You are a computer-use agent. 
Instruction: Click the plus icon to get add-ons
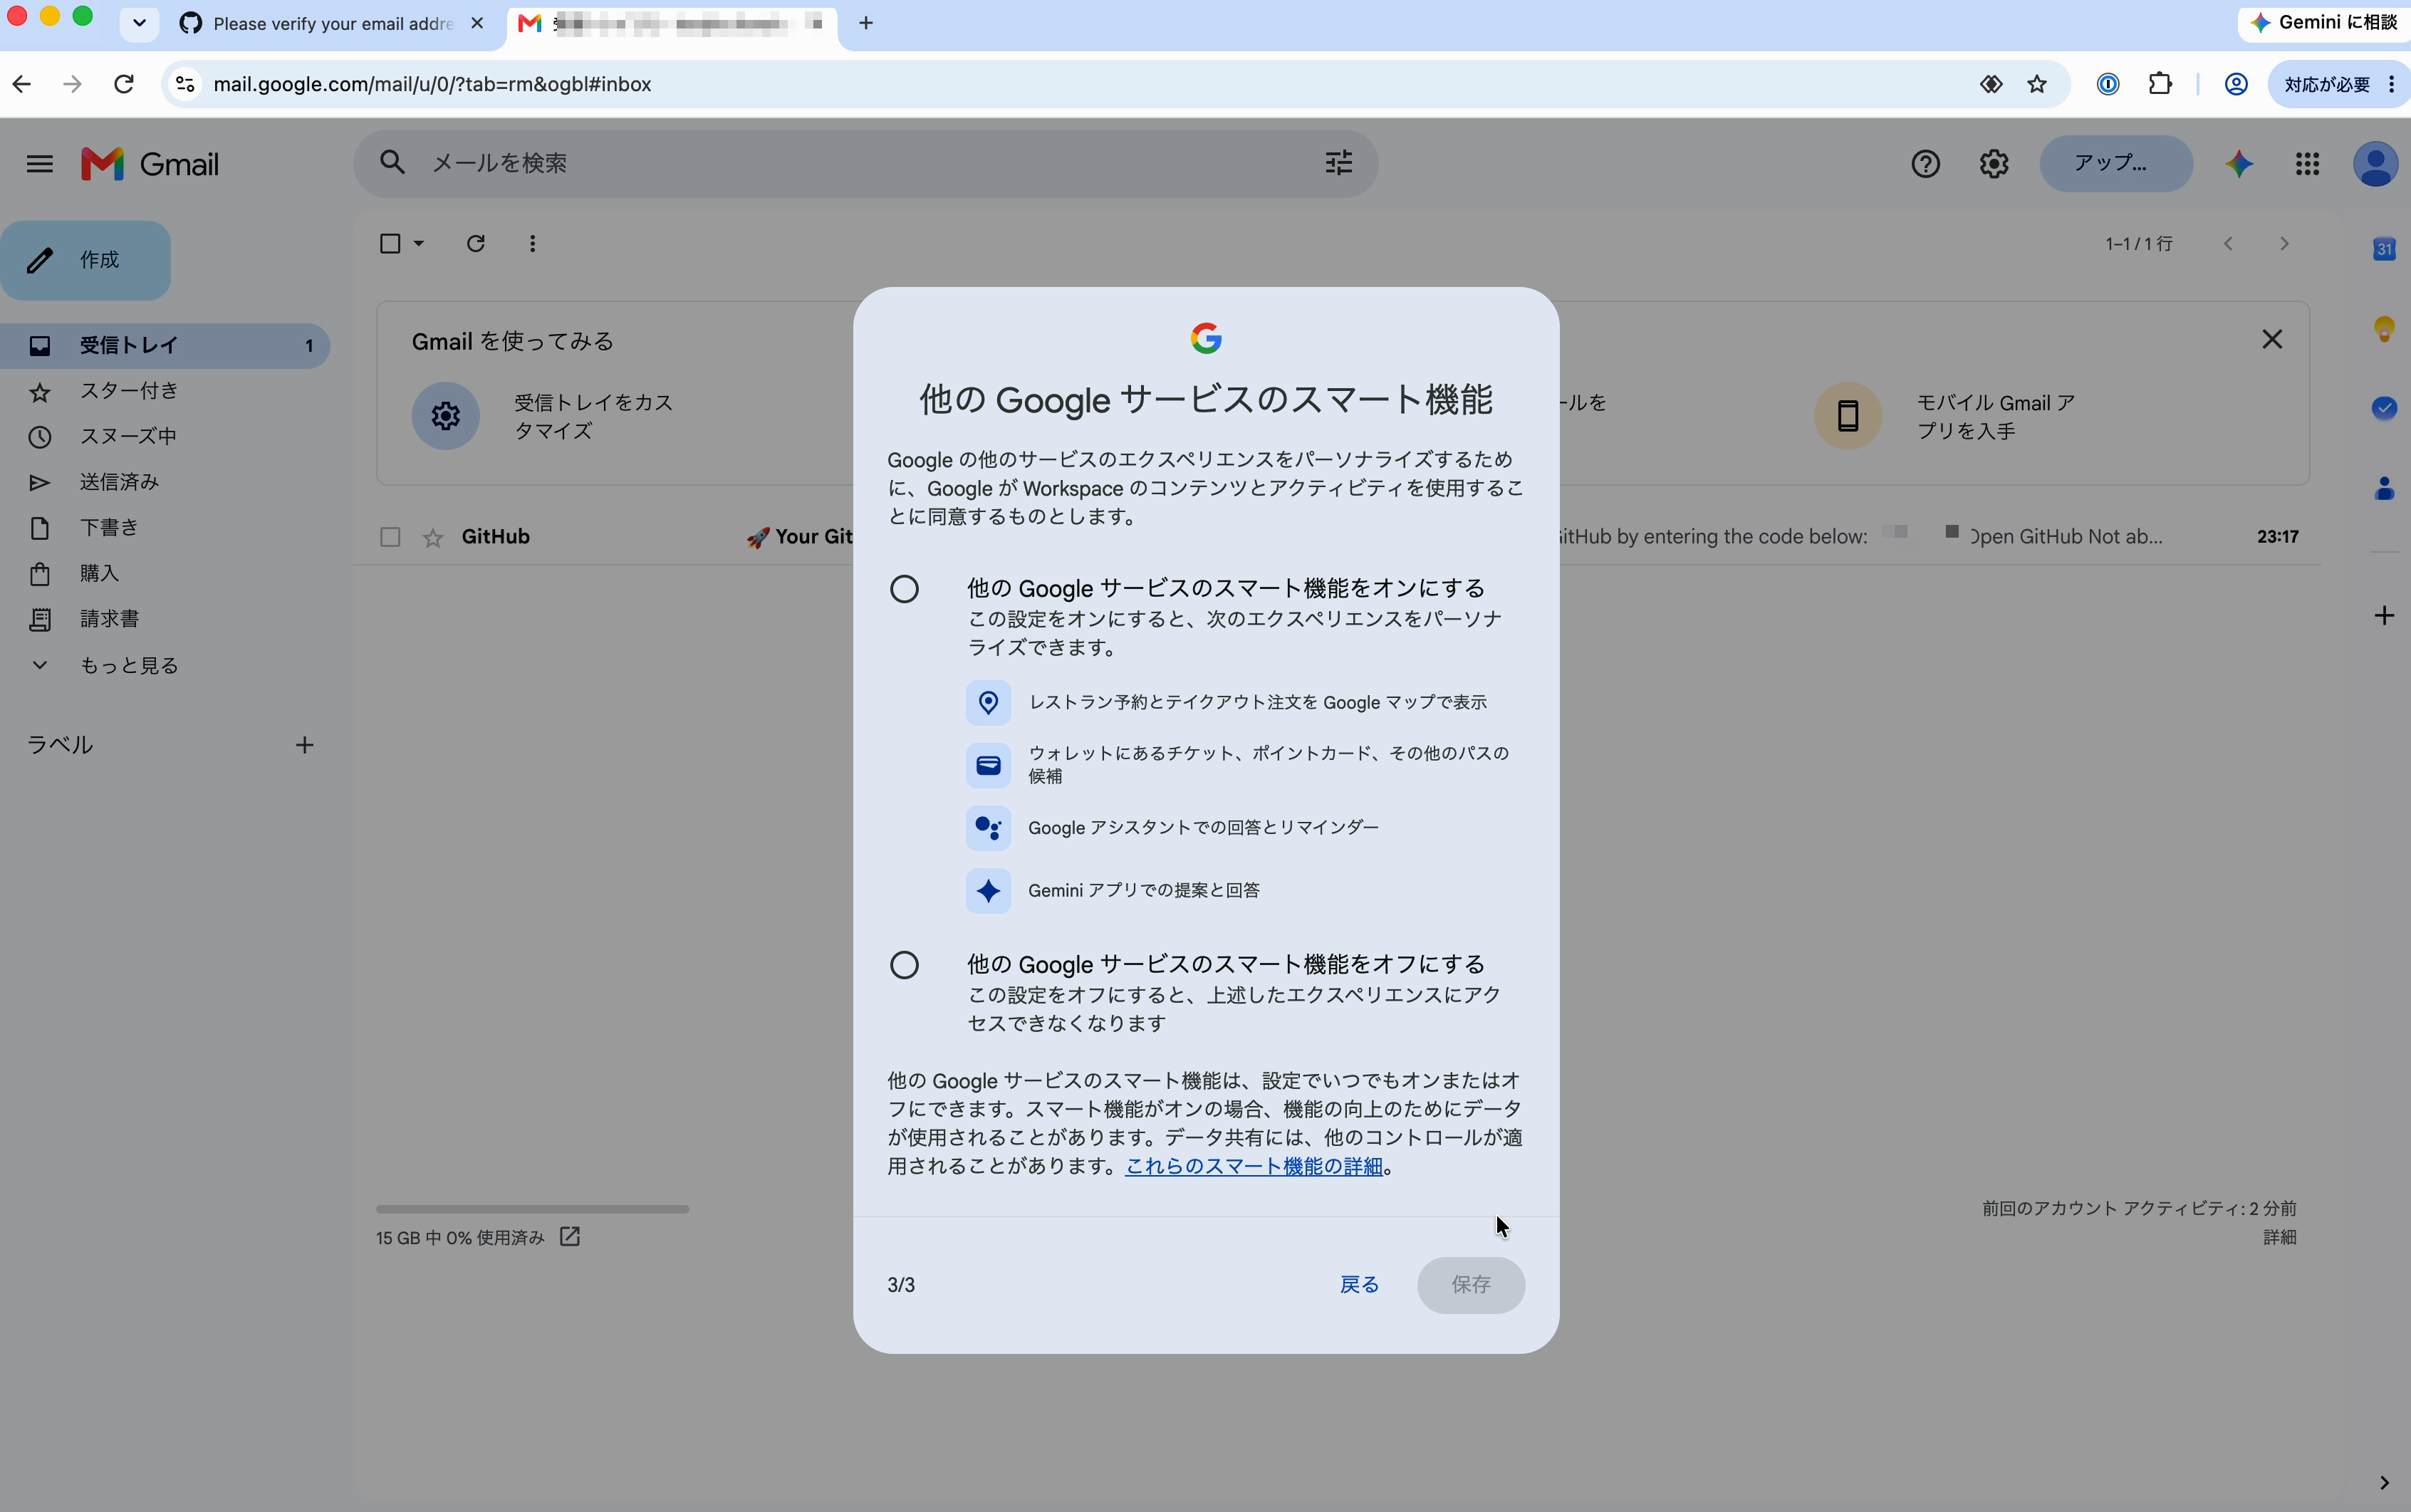2384,615
